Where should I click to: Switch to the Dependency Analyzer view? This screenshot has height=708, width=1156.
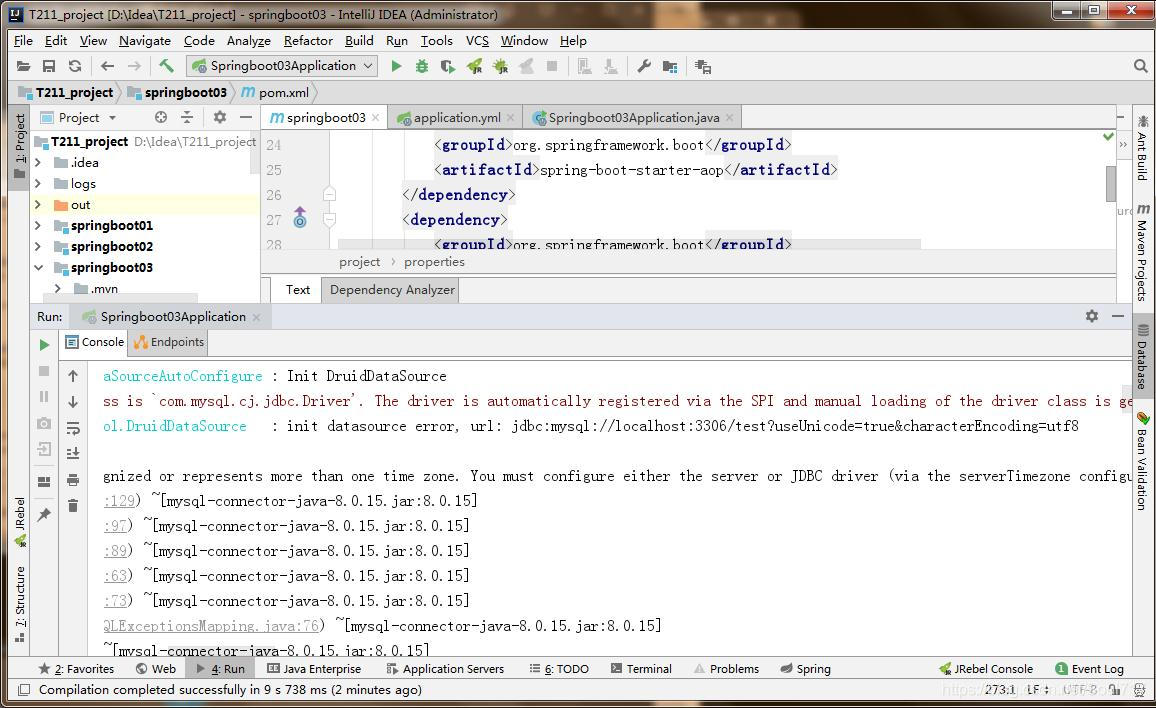coord(391,290)
